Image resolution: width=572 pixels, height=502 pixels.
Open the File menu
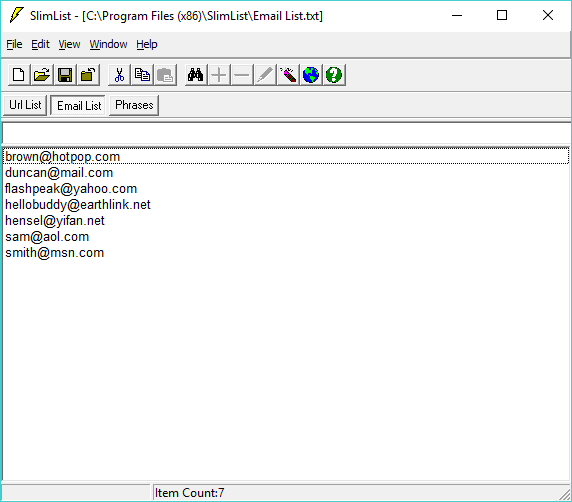[x=14, y=44]
